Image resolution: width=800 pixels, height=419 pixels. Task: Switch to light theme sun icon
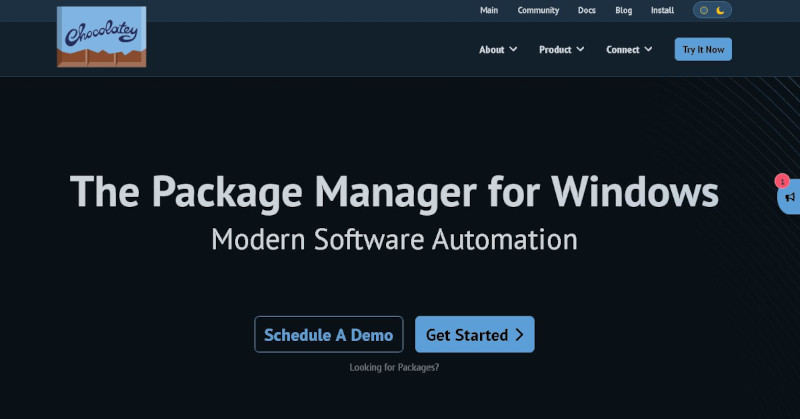point(704,10)
